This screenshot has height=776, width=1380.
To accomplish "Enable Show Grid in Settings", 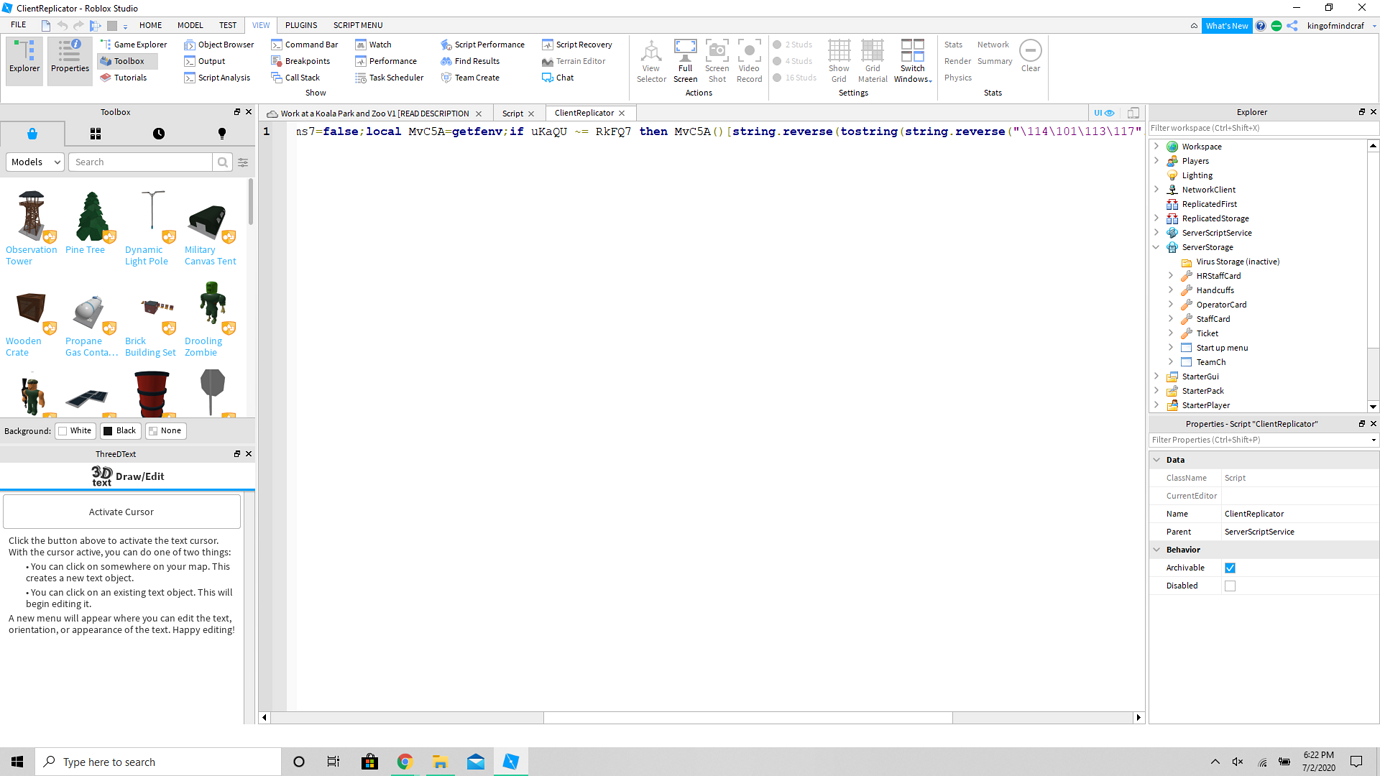I will point(838,60).
